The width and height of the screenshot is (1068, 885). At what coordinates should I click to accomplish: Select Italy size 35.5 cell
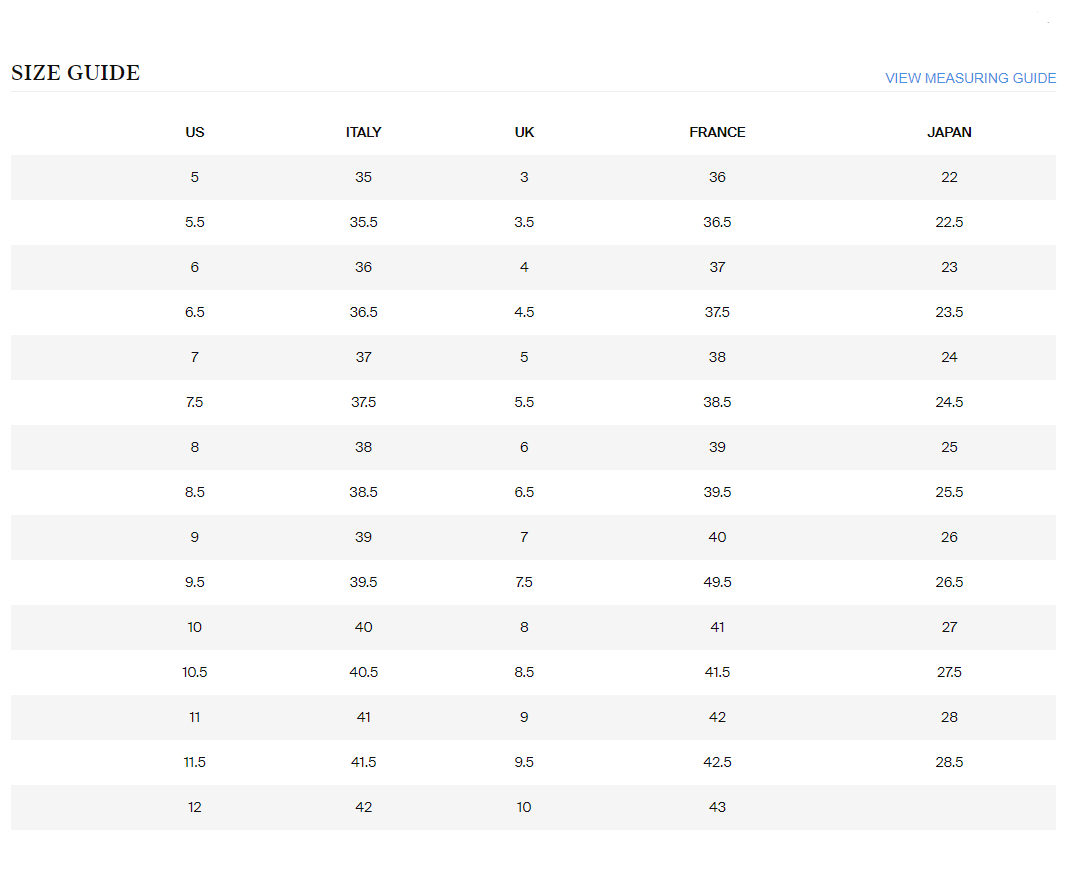363,222
